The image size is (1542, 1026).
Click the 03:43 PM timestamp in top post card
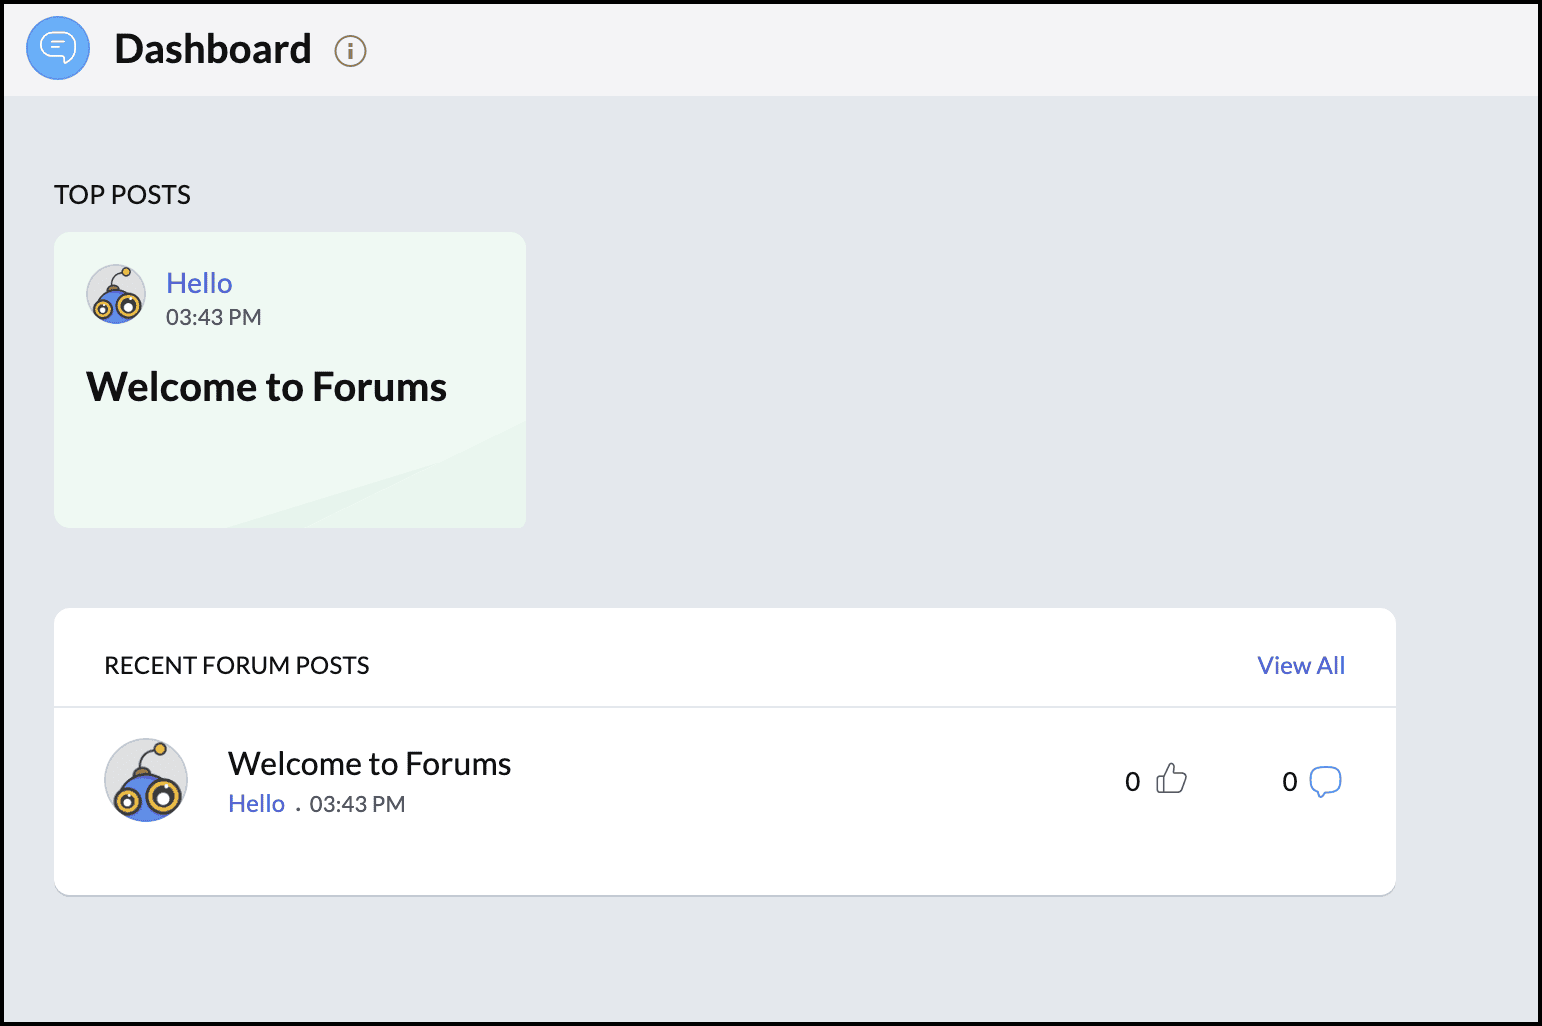(214, 318)
